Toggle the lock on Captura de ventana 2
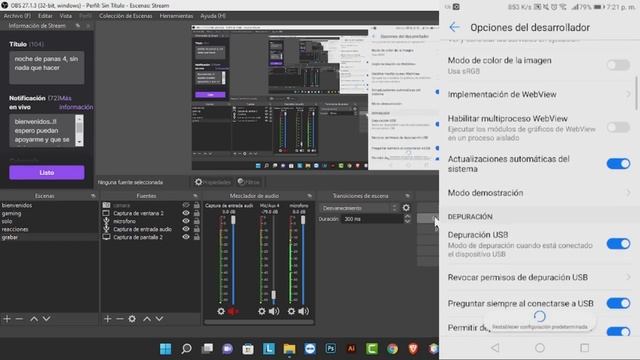Screen dimensions: 640x360 click(x=196, y=213)
